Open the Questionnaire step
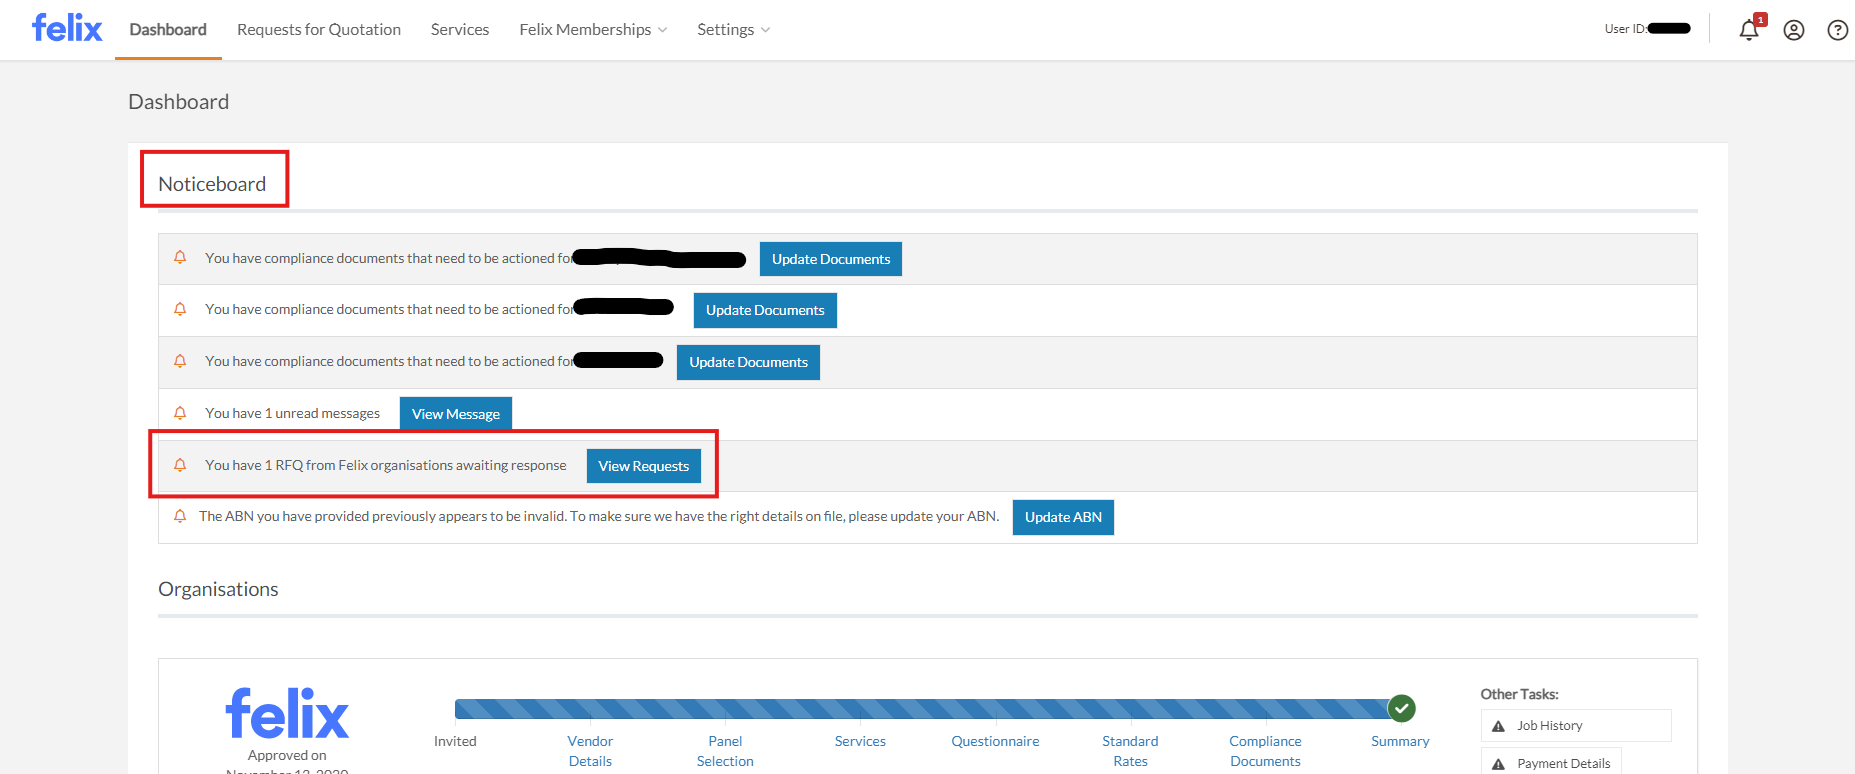 click(x=995, y=741)
